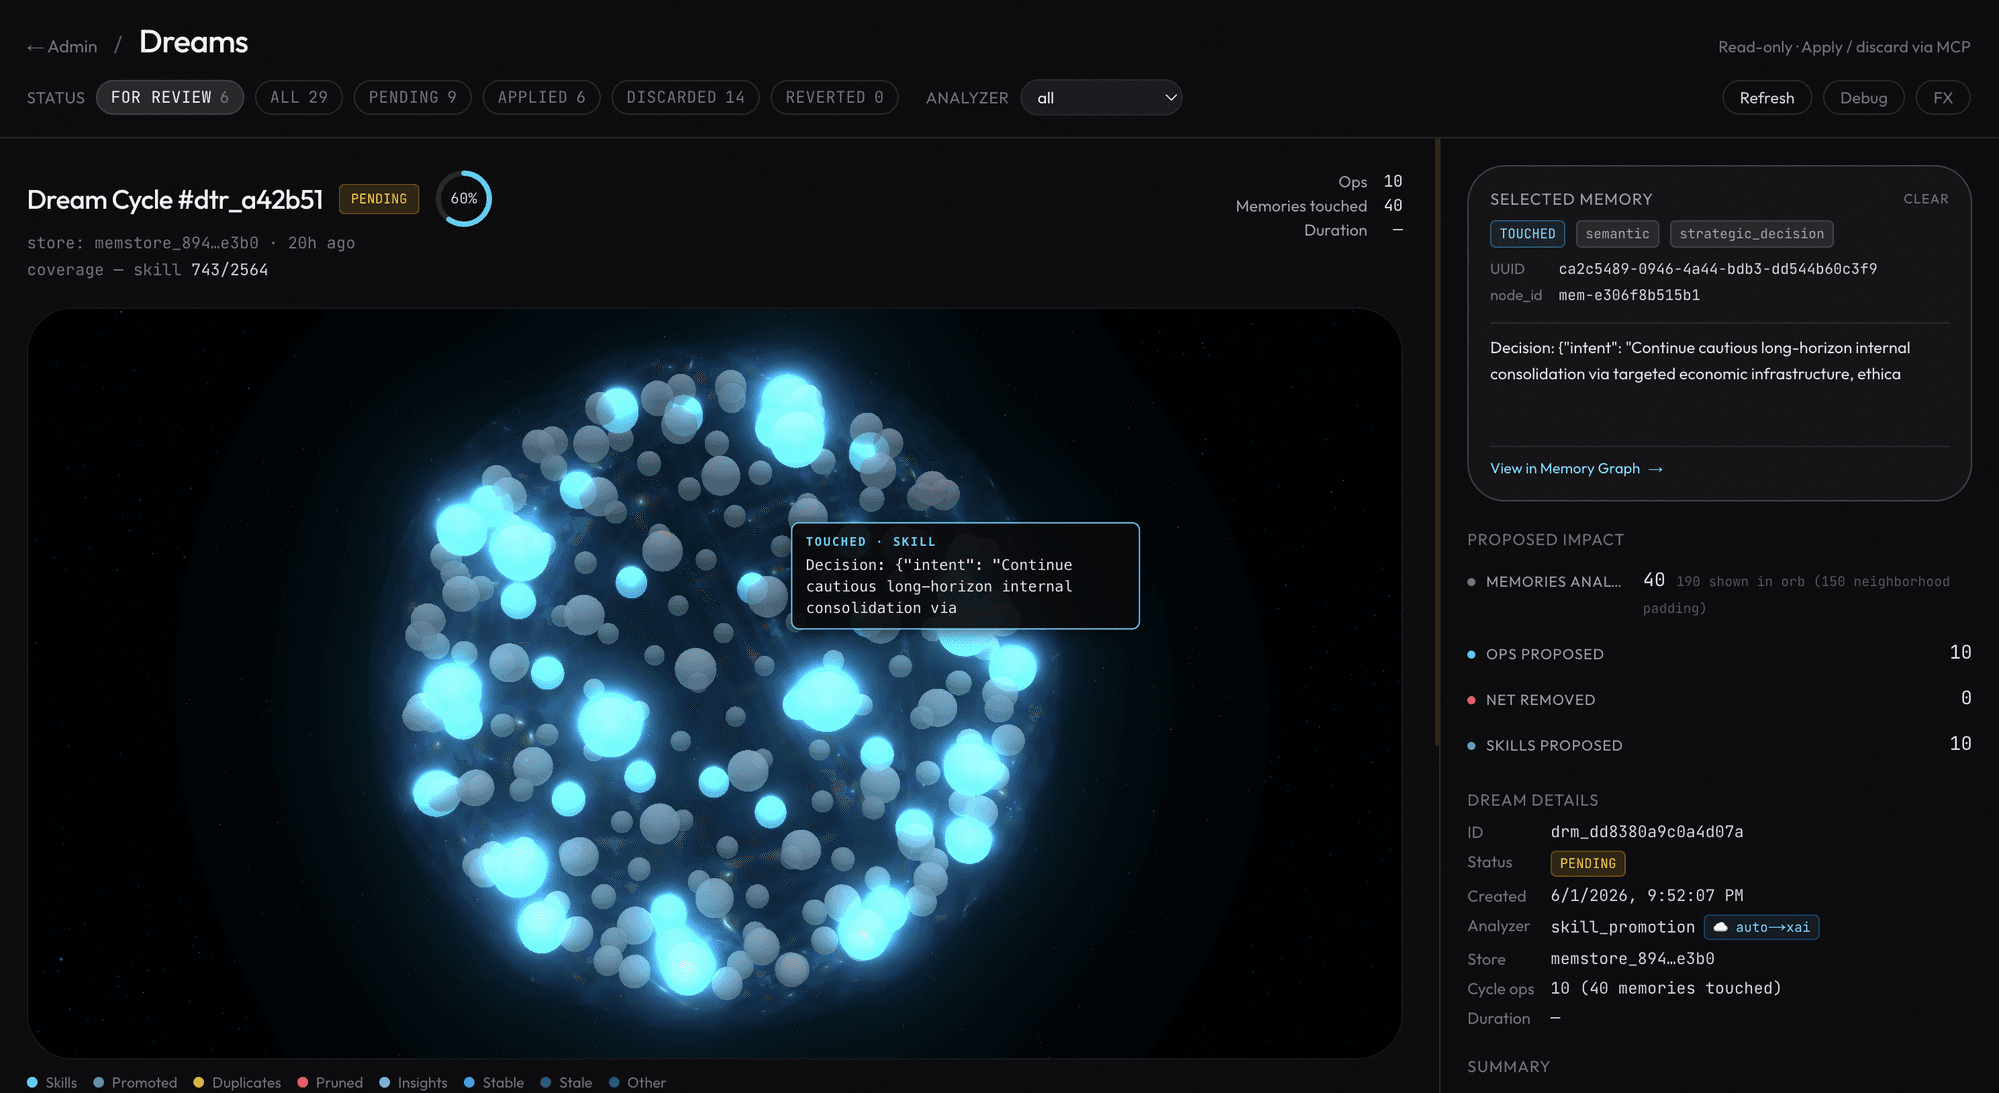Click the coverage skill 743/2564 text

pyautogui.click(x=147, y=270)
